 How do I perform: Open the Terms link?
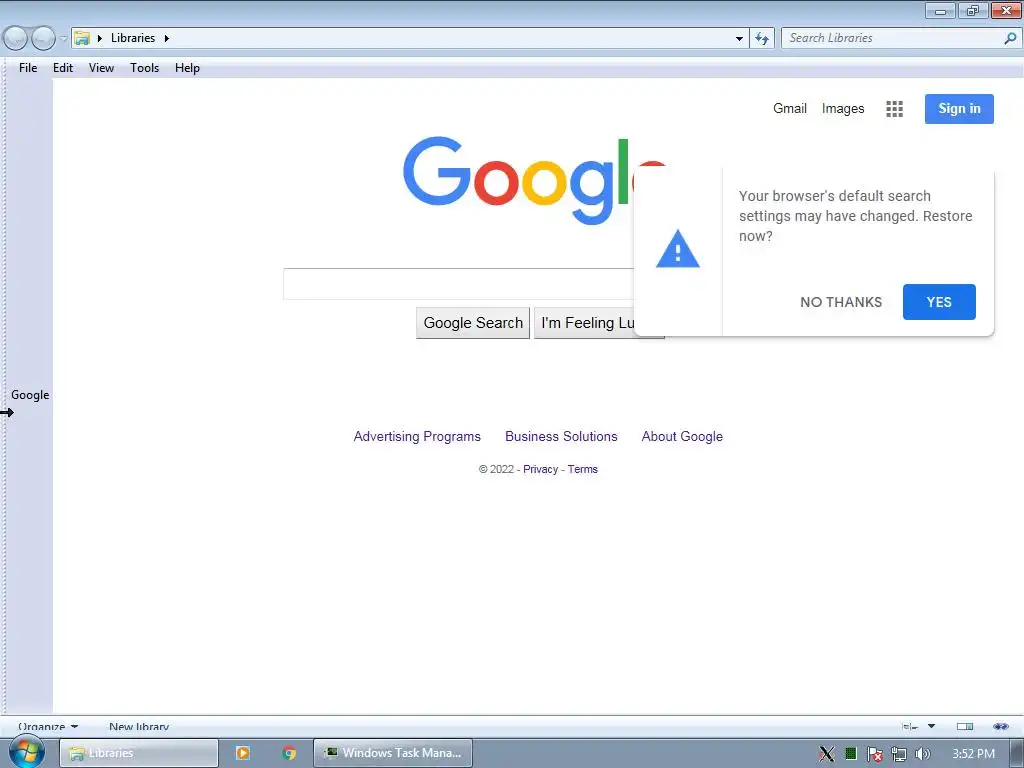point(583,469)
